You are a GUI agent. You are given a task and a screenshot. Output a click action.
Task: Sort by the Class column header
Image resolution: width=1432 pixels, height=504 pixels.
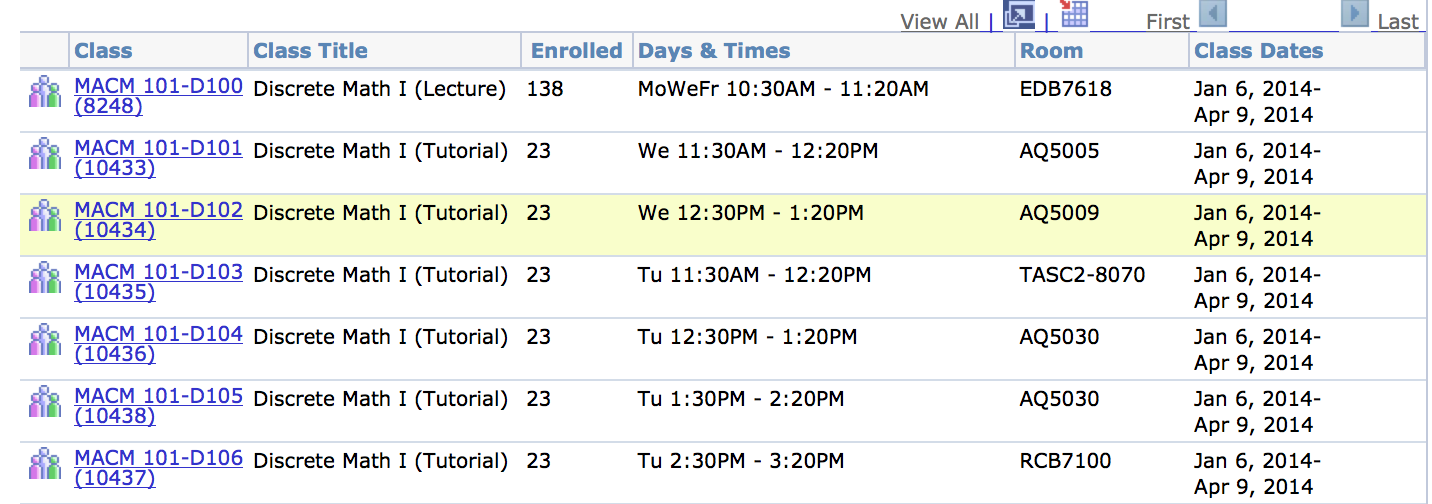pyautogui.click(x=103, y=51)
